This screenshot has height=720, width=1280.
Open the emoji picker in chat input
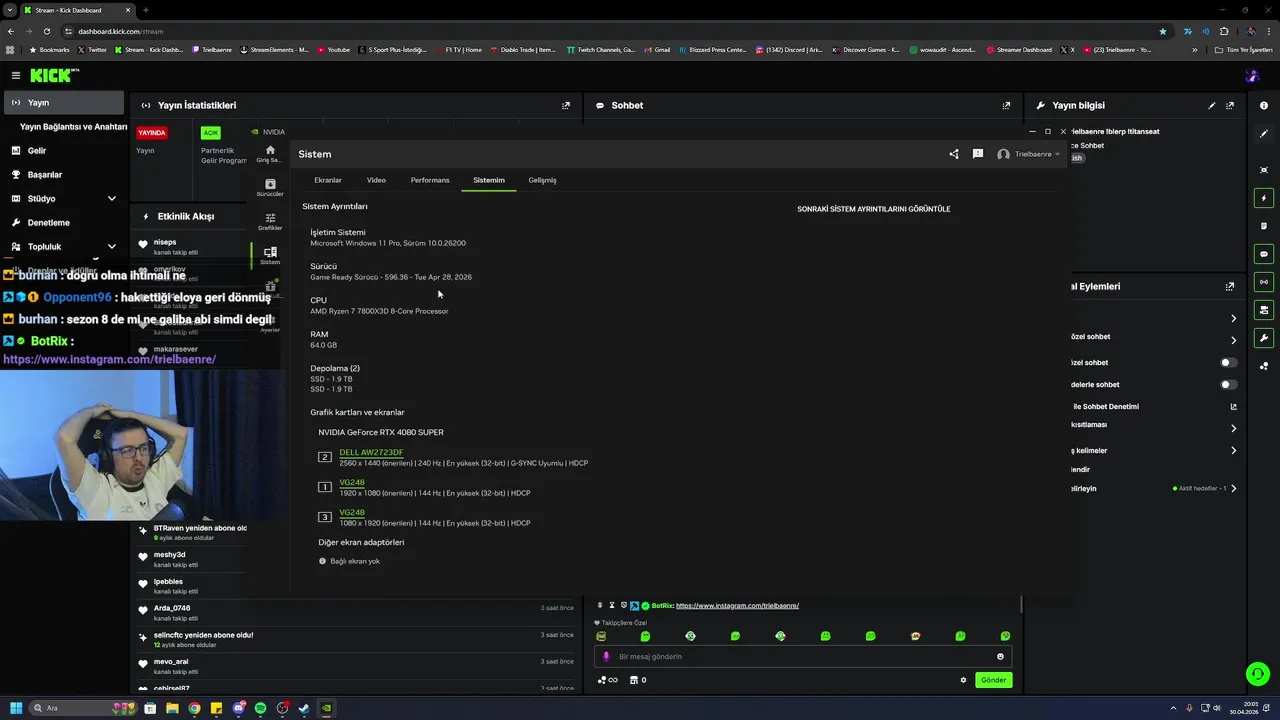(1000, 657)
